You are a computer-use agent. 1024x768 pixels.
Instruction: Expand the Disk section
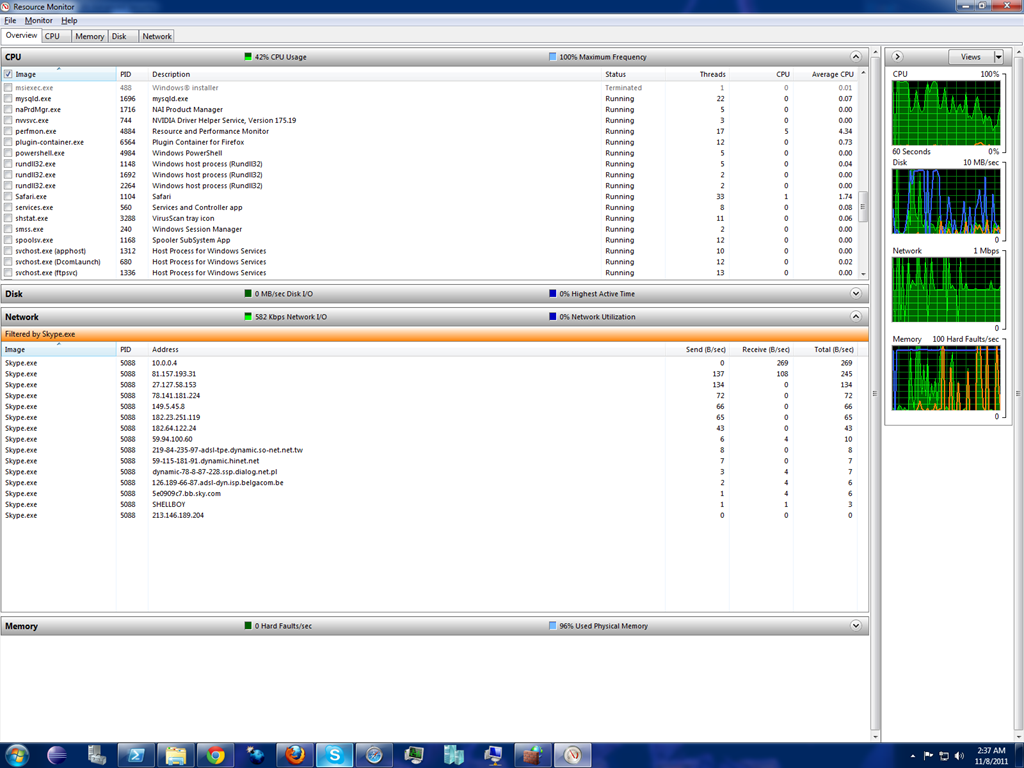tap(856, 294)
